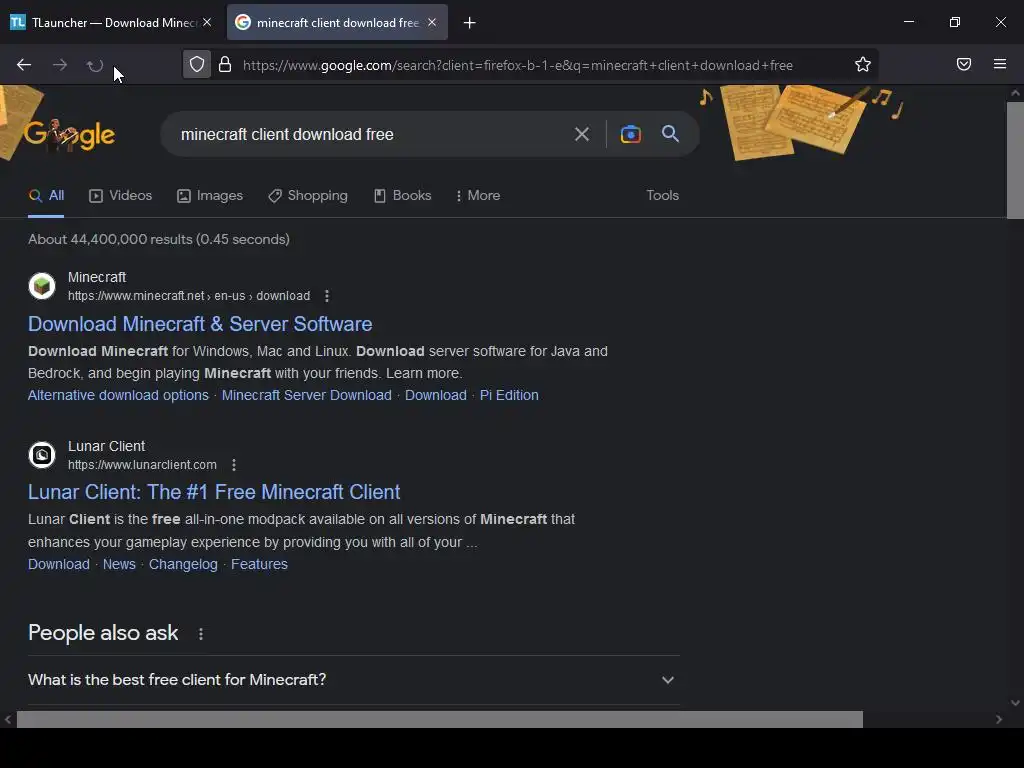Open the three-dot menu for minecraft.net result

[x=327, y=296]
